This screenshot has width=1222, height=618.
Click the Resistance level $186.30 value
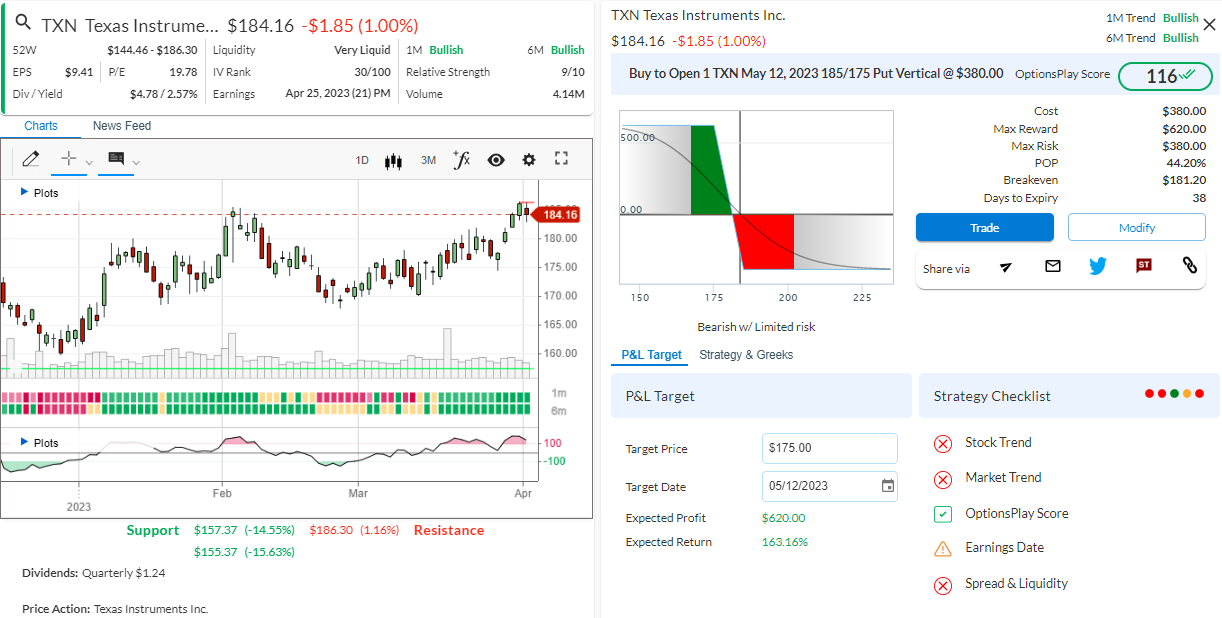(x=331, y=530)
